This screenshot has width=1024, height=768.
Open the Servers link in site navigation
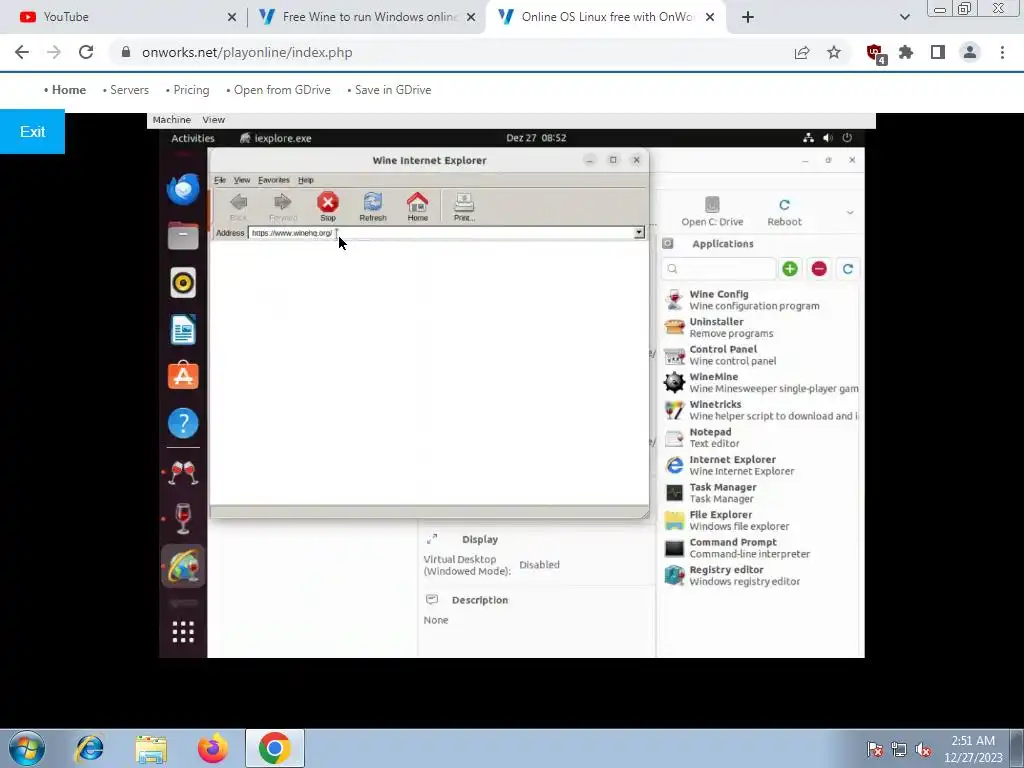(129, 90)
